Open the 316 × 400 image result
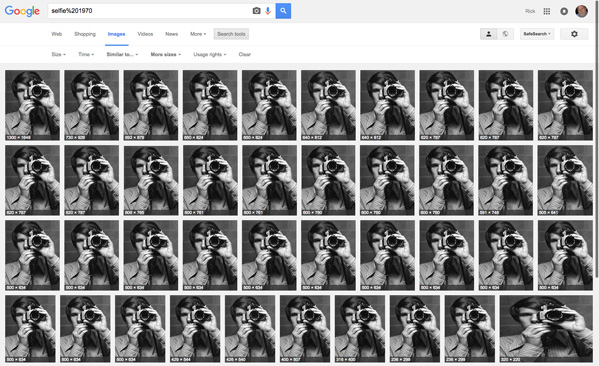 click(360, 329)
